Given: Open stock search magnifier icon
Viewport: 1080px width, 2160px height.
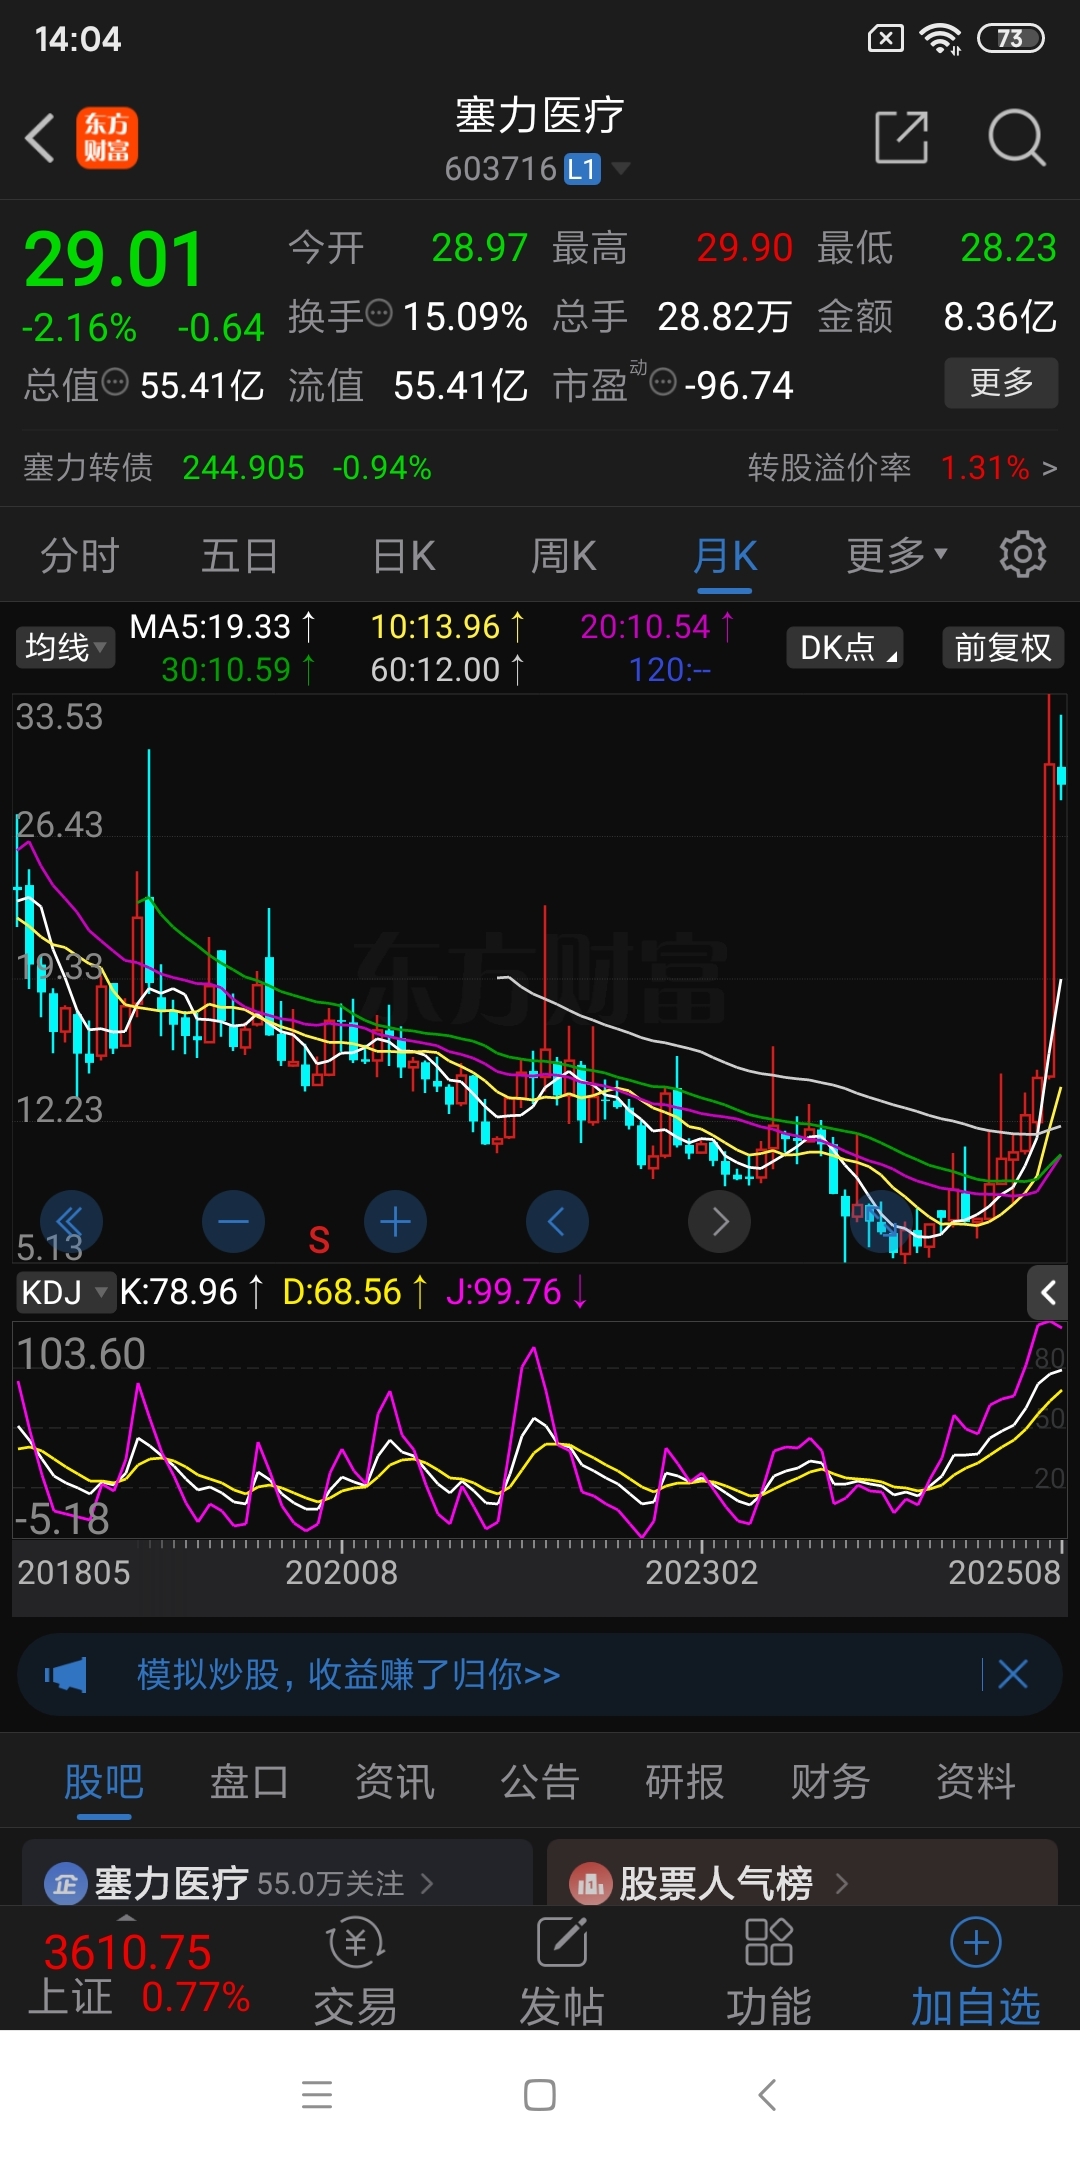Looking at the screenshot, I should [x=1016, y=137].
